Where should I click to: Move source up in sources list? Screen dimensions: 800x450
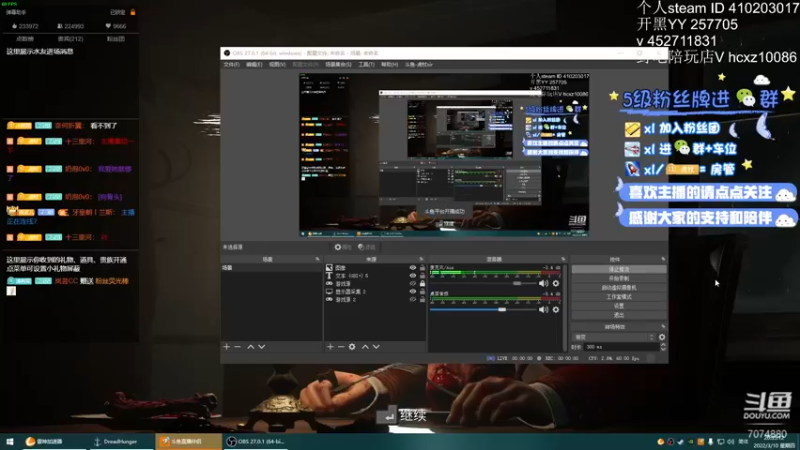tap(365, 347)
